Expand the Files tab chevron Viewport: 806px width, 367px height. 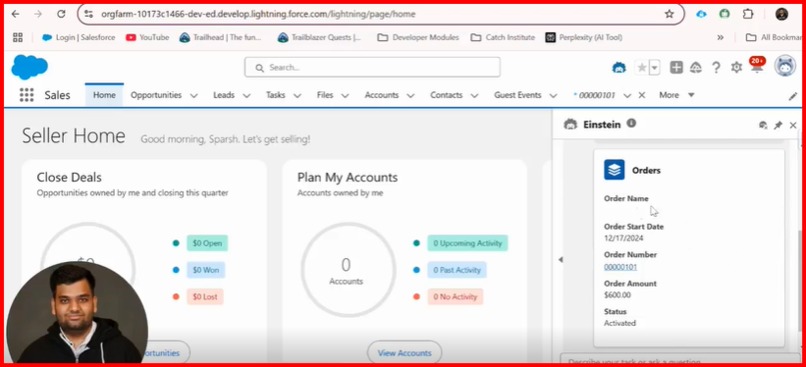345,96
